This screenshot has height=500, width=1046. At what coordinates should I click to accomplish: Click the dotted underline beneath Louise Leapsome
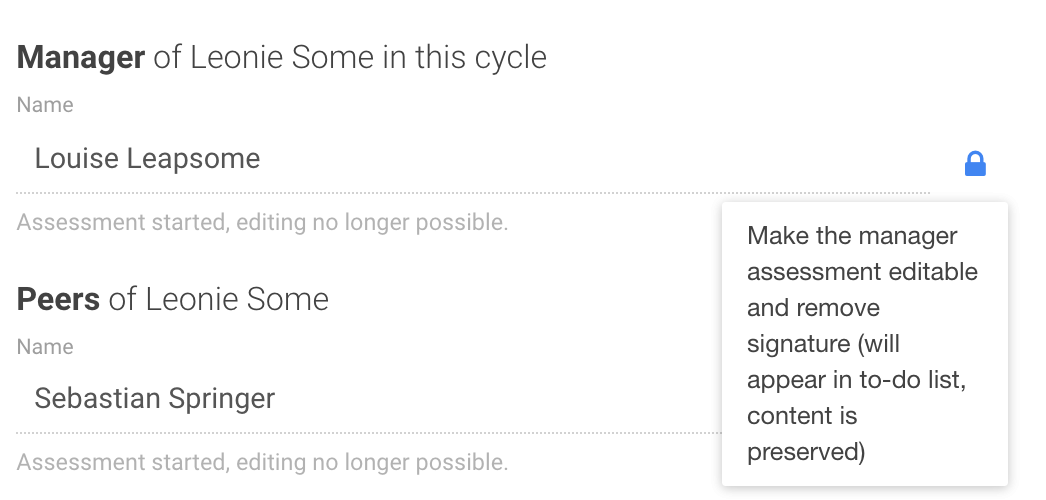473,193
